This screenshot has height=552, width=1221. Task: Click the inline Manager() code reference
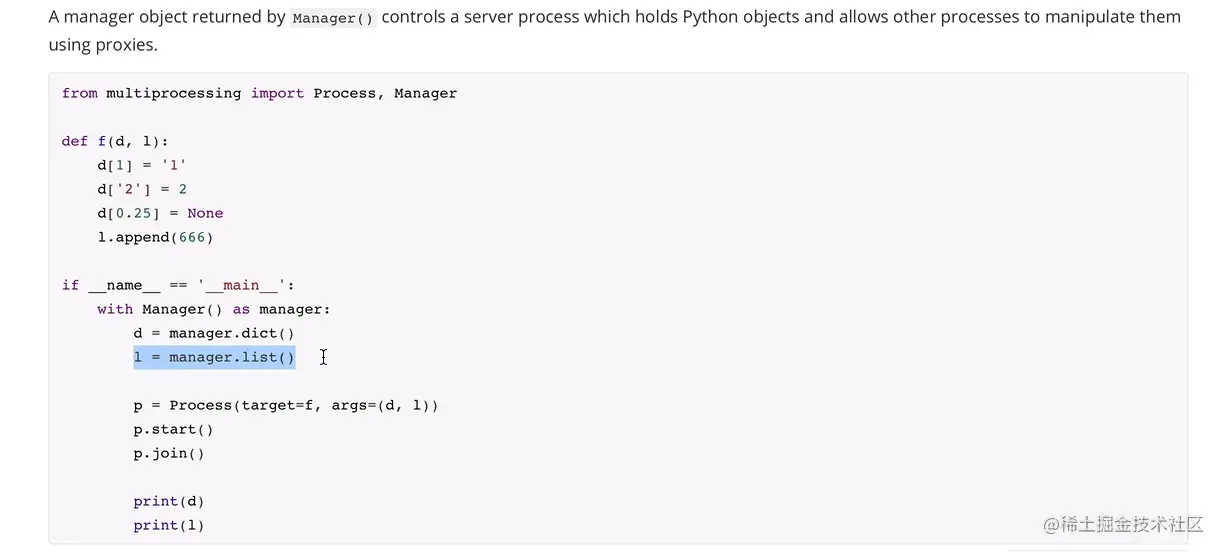click(x=334, y=18)
